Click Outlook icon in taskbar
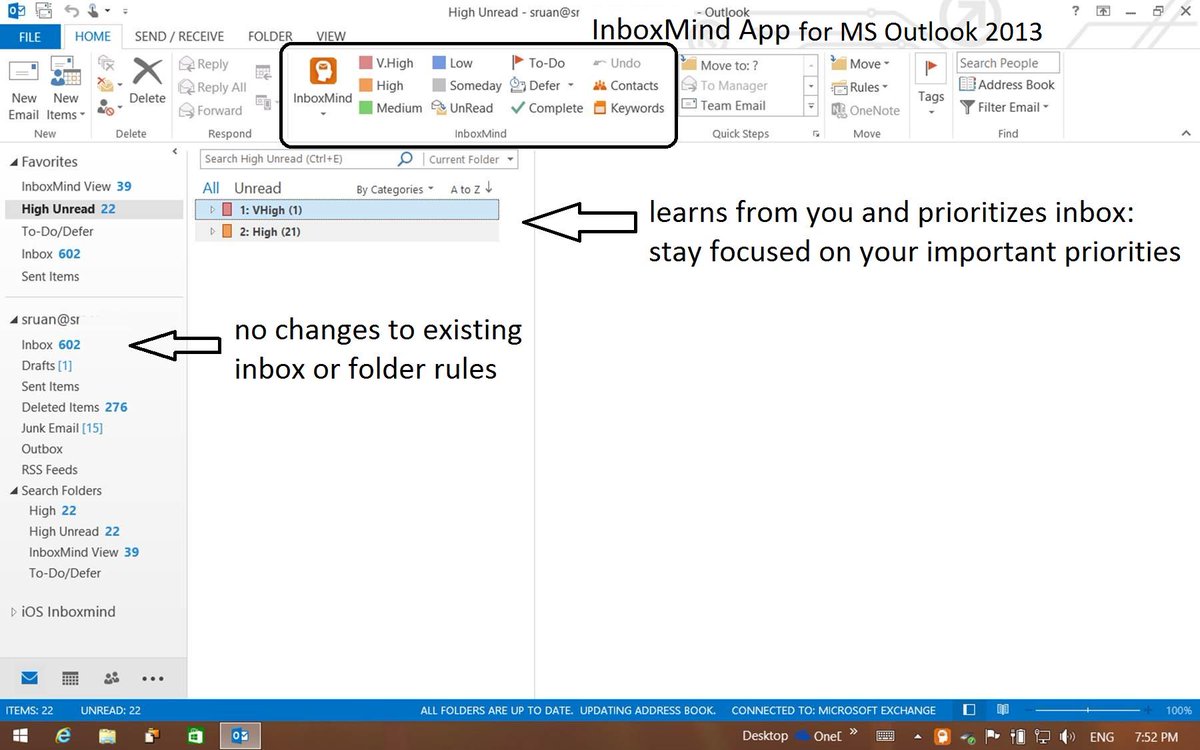Viewport: 1200px width, 750px height. coord(240,735)
